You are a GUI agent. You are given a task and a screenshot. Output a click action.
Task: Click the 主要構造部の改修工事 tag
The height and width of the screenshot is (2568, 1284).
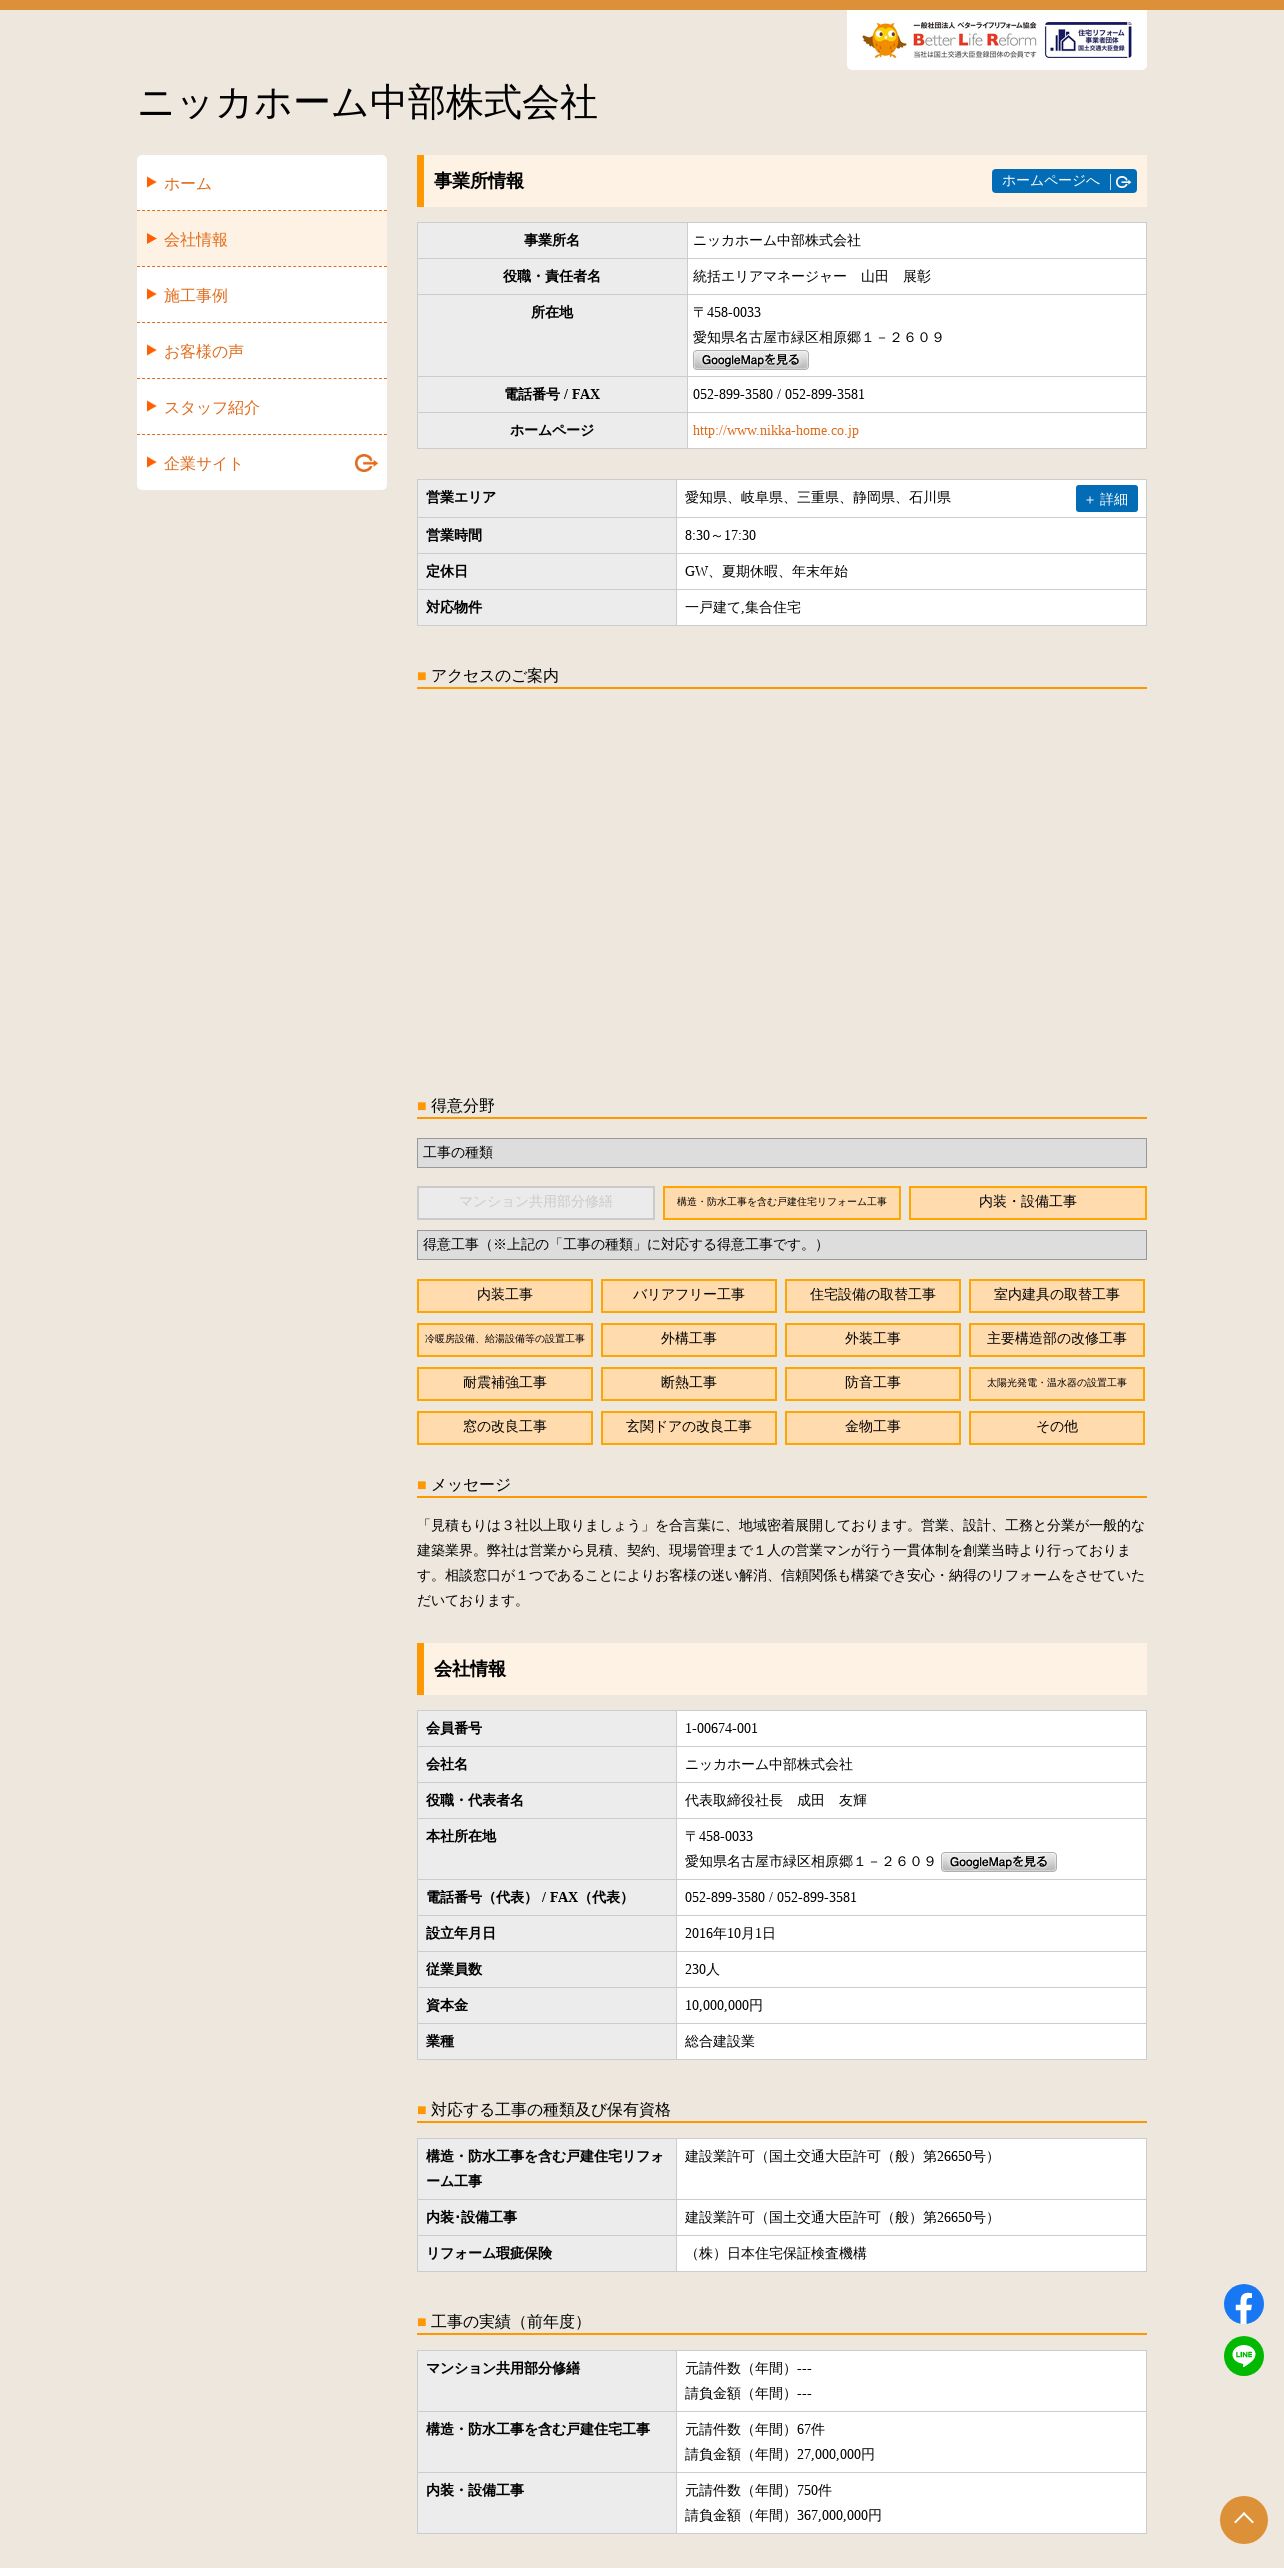point(1057,1339)
